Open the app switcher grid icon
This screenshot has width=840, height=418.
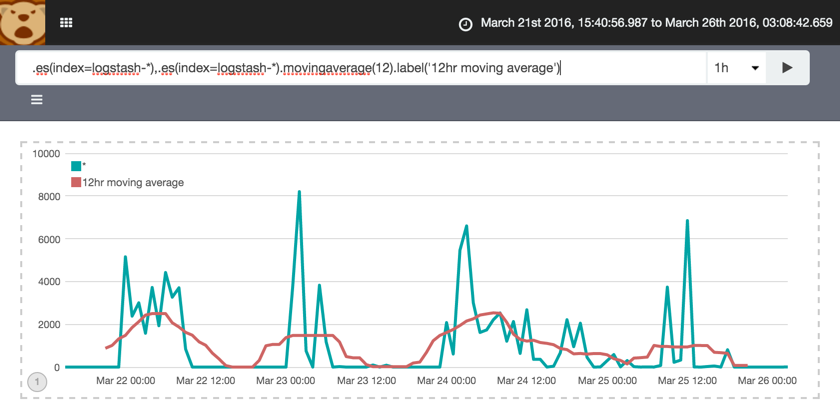pos(66,22)
